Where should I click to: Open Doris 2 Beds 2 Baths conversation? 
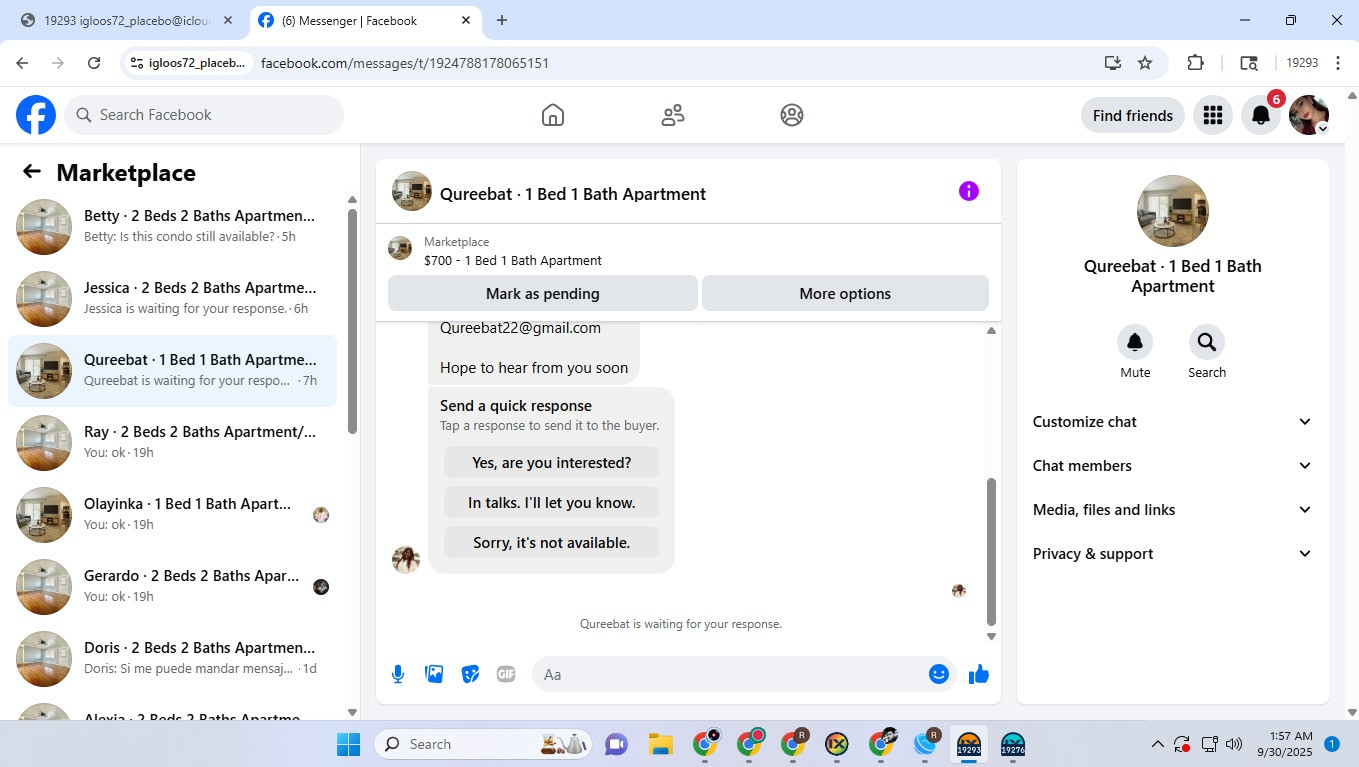pos(172,659)
